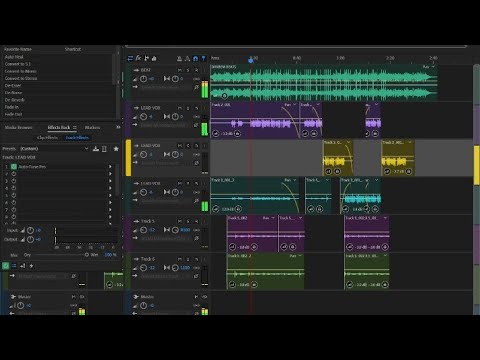The height and width of the screenshot is (360, 480).
Task: Switch to the Effects Rack tab
Action: [x=59, y=127]
